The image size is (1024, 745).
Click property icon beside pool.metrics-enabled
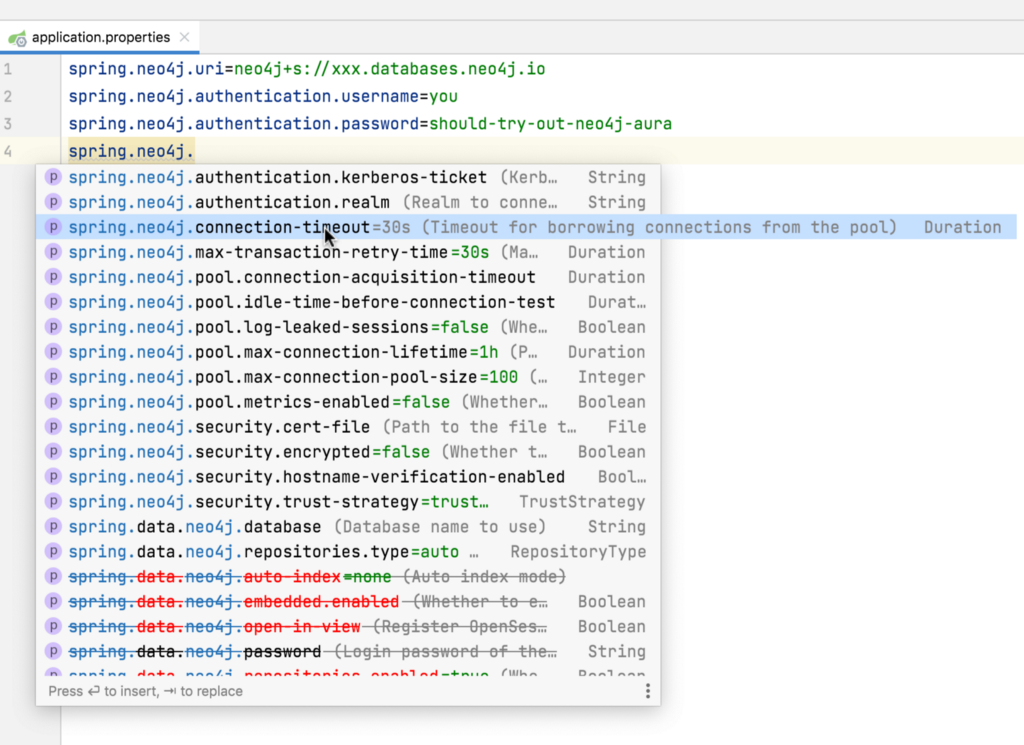point(54,402)
